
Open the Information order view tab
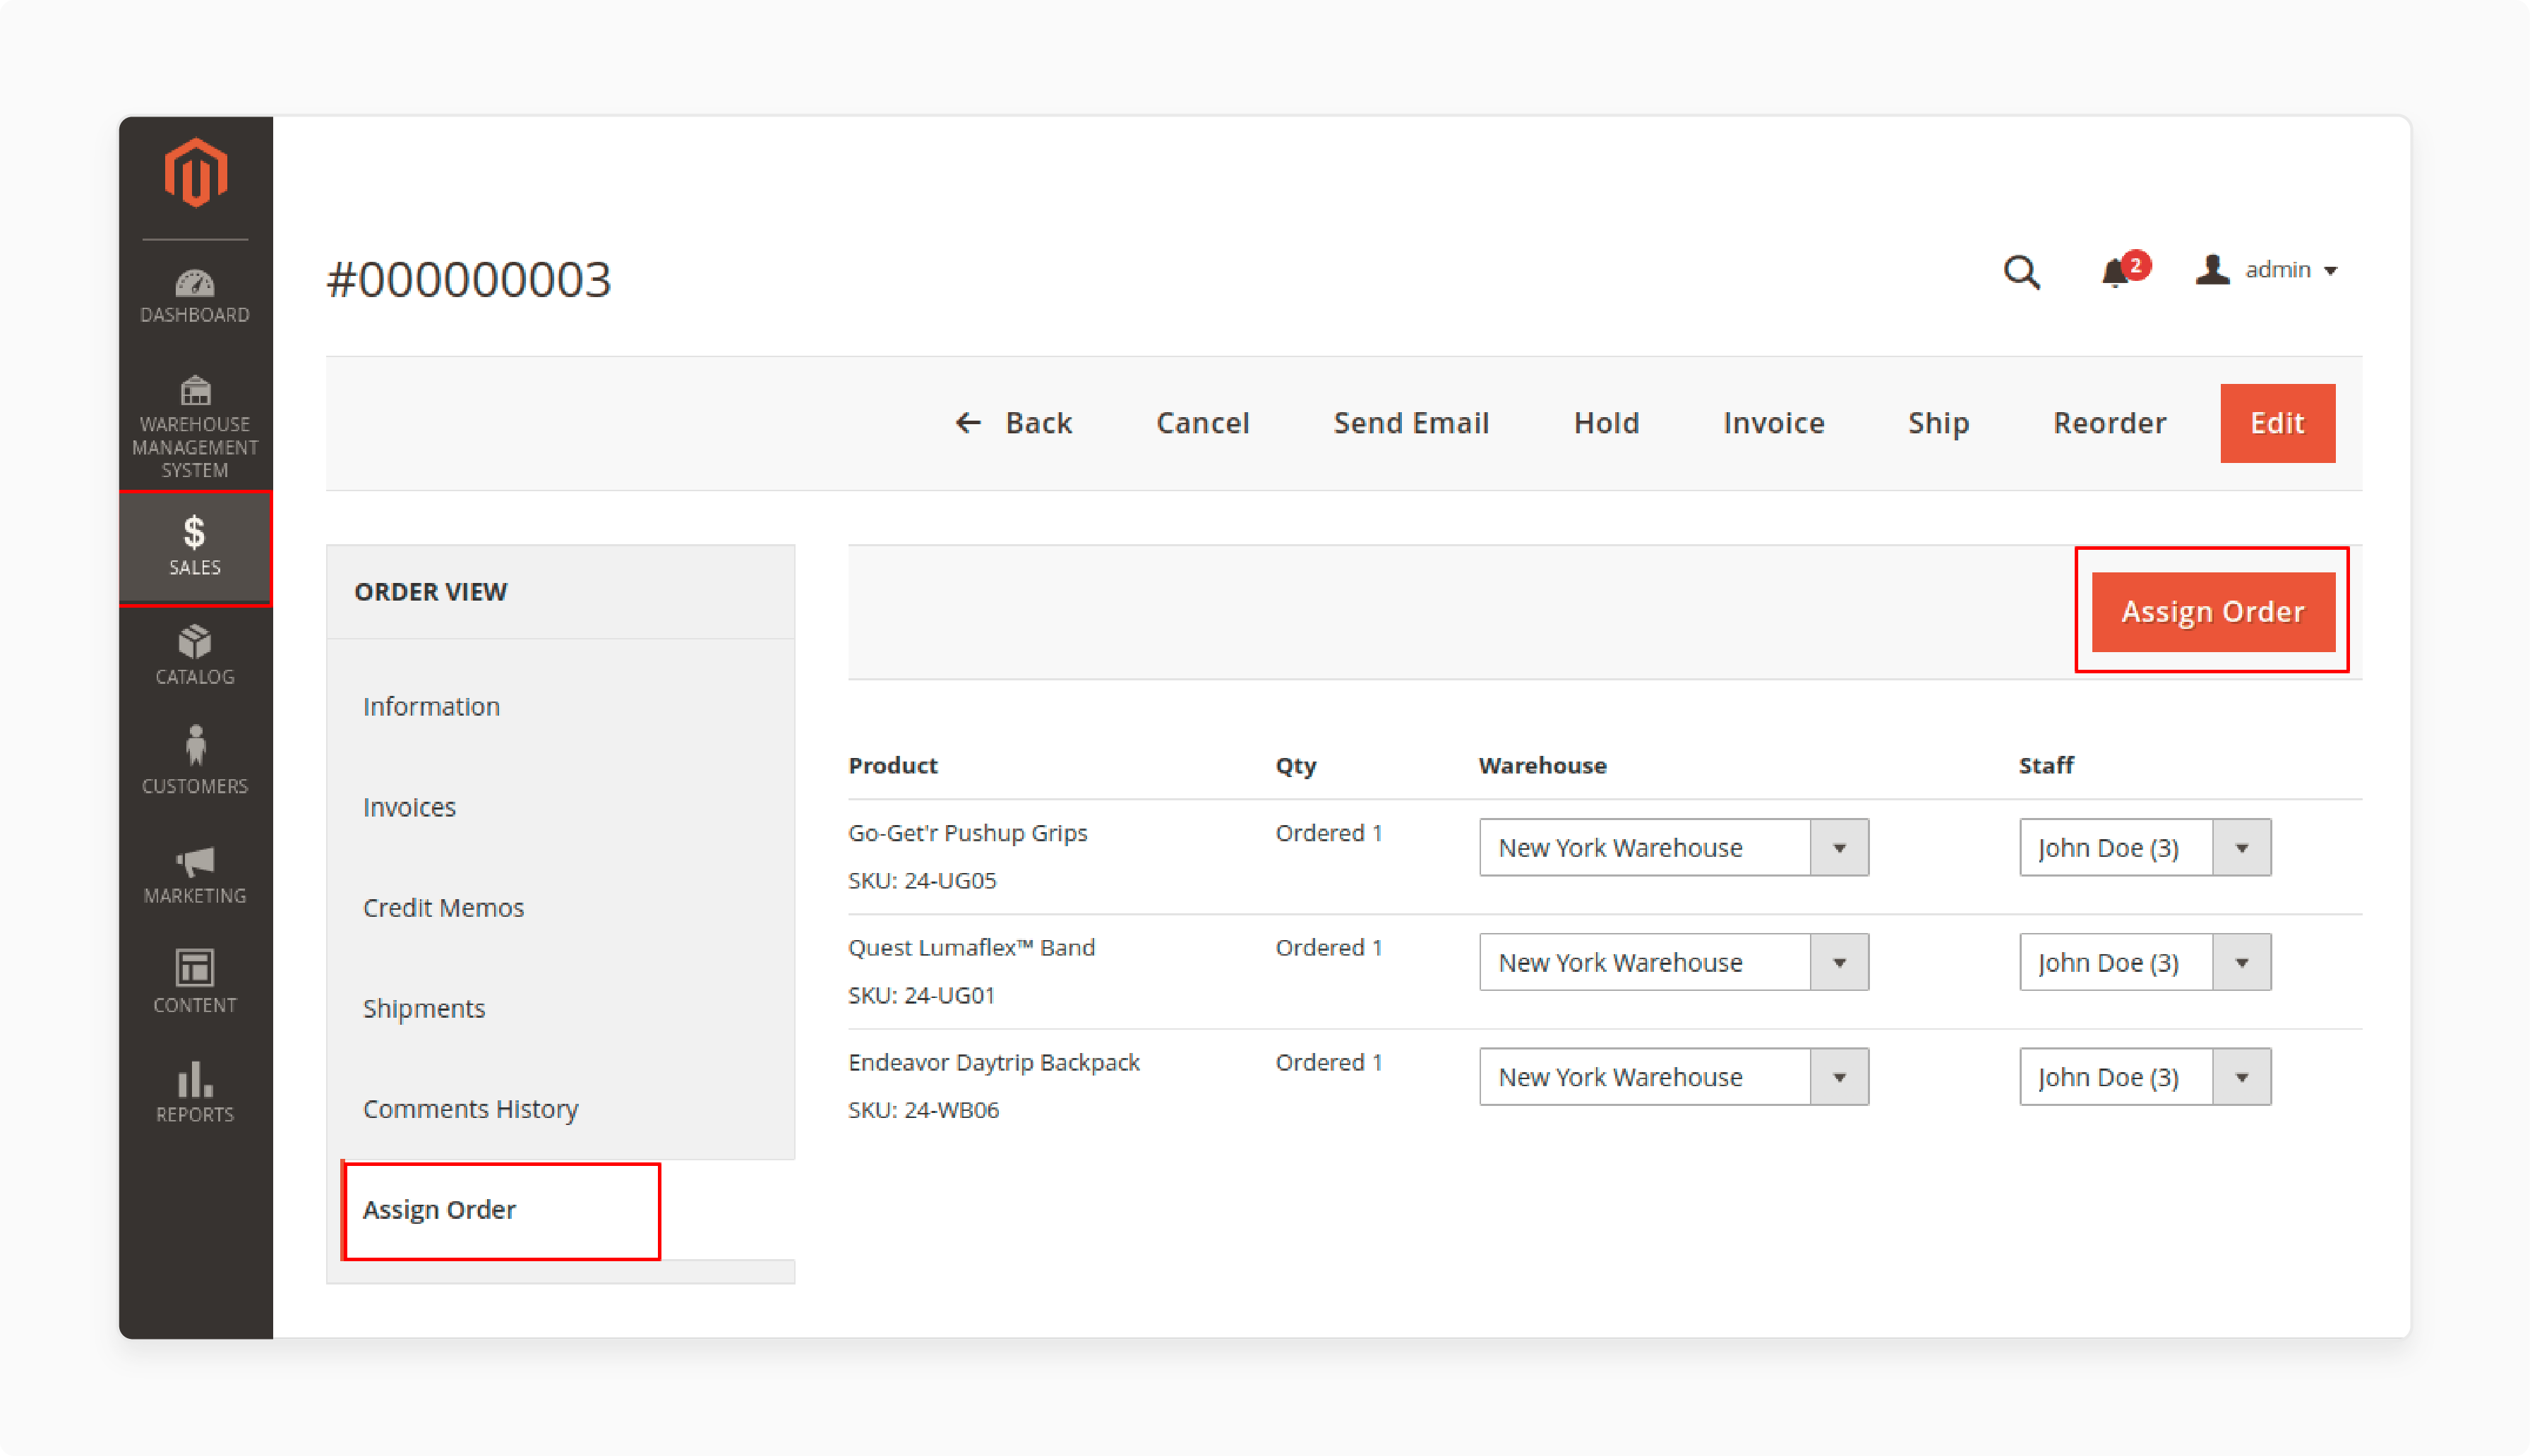tap(431, 706)
